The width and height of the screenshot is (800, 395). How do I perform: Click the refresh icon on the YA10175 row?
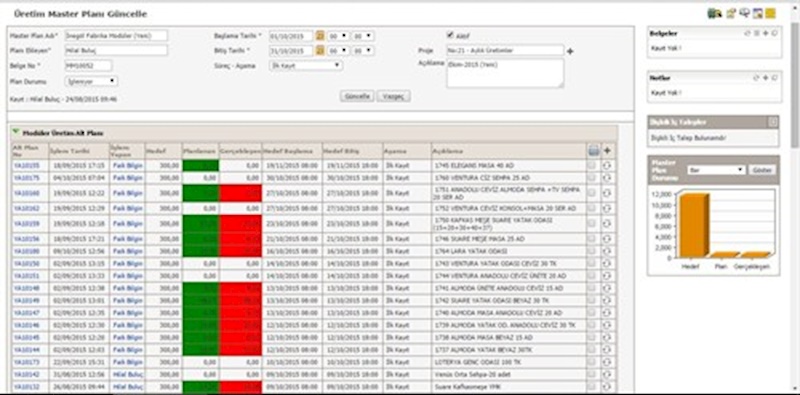coord(607,178)
